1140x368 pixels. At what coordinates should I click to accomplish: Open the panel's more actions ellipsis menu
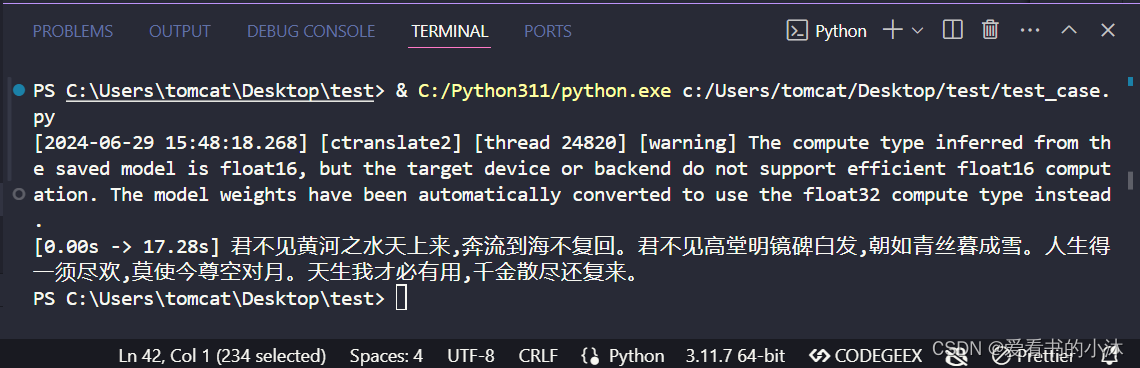tap(1029, 30)
